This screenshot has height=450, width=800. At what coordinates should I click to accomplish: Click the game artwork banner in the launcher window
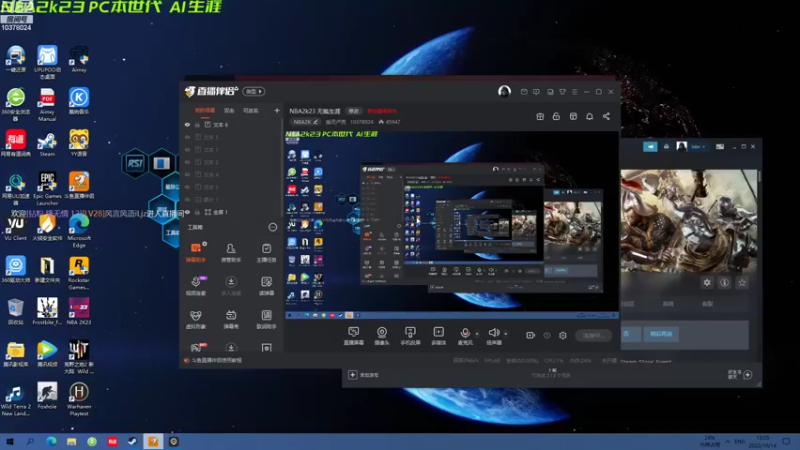(x=689, y=220)
